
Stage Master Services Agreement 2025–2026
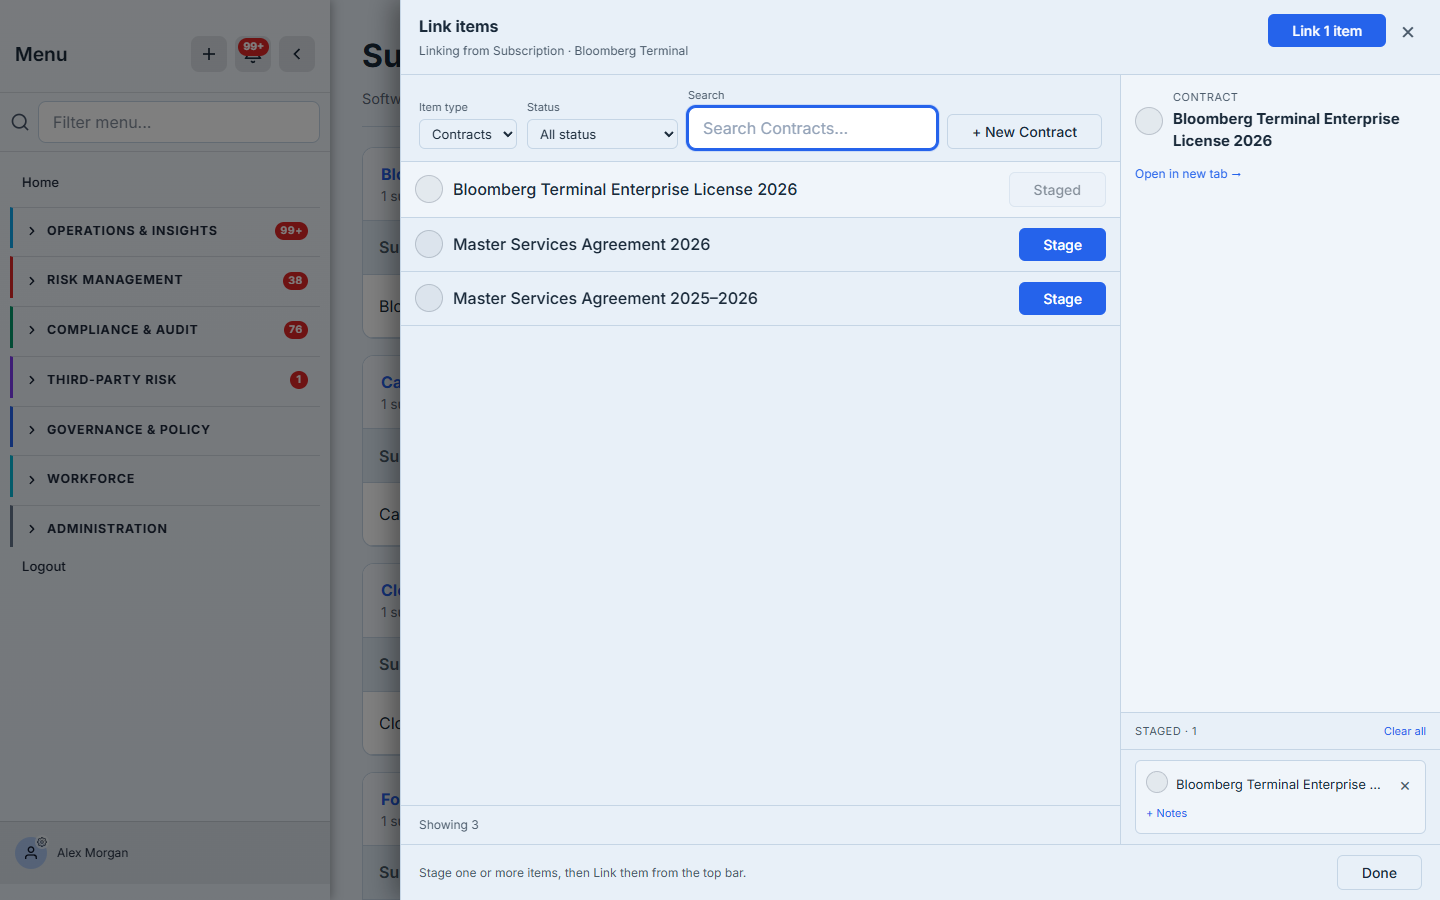1062,299
